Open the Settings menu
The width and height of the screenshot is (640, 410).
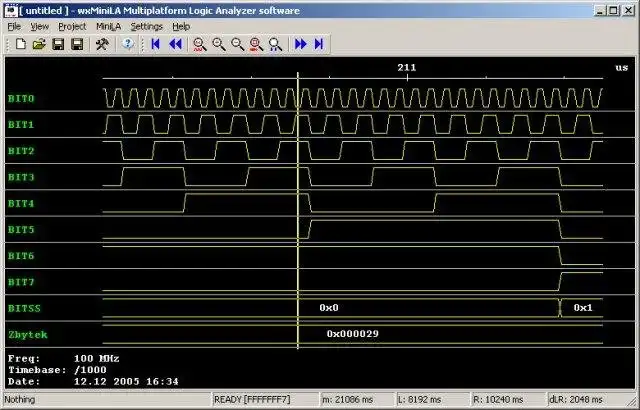point(147,27)
